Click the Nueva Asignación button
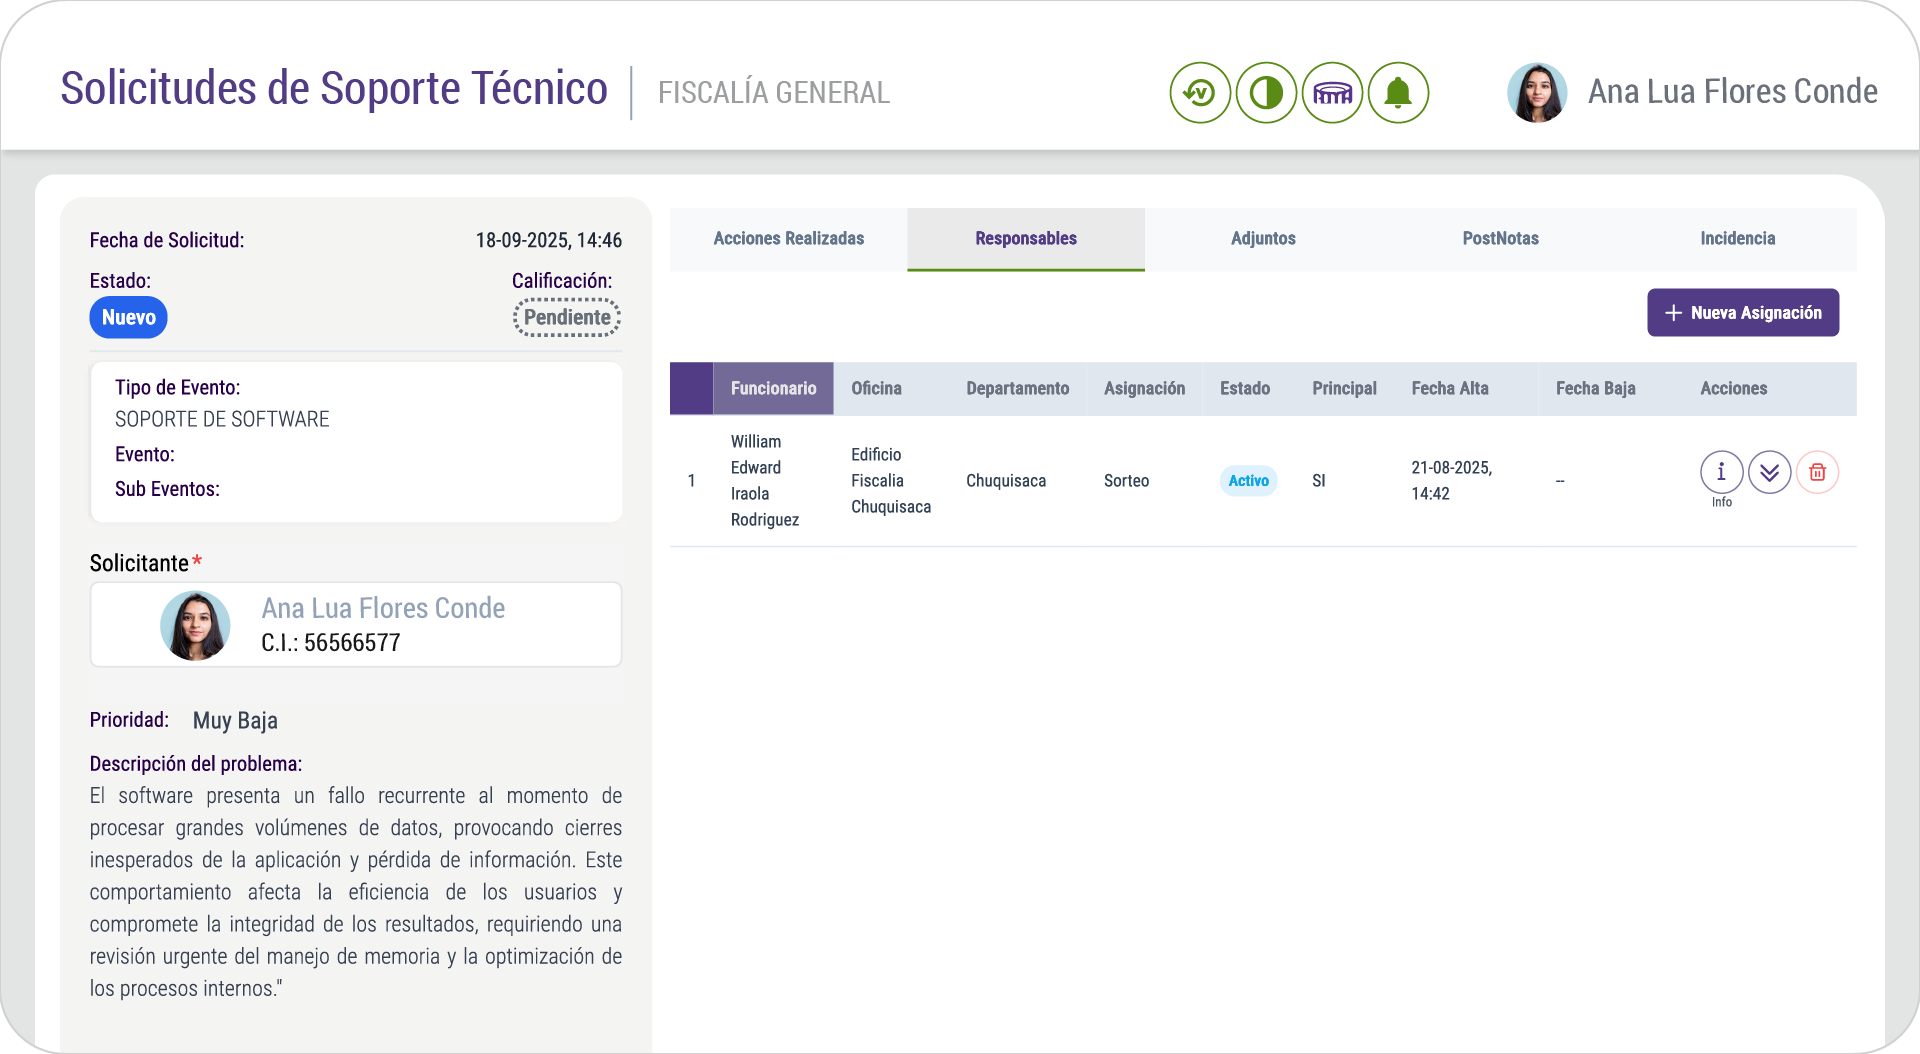 coord(1743,313)
